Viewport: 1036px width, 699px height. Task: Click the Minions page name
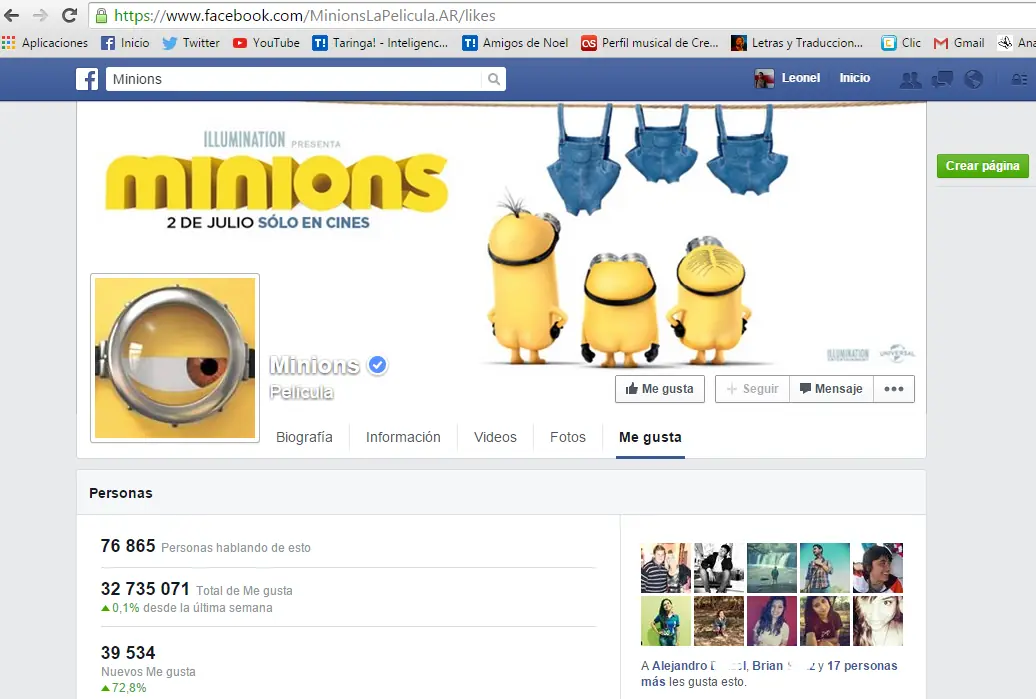point(314,365)
